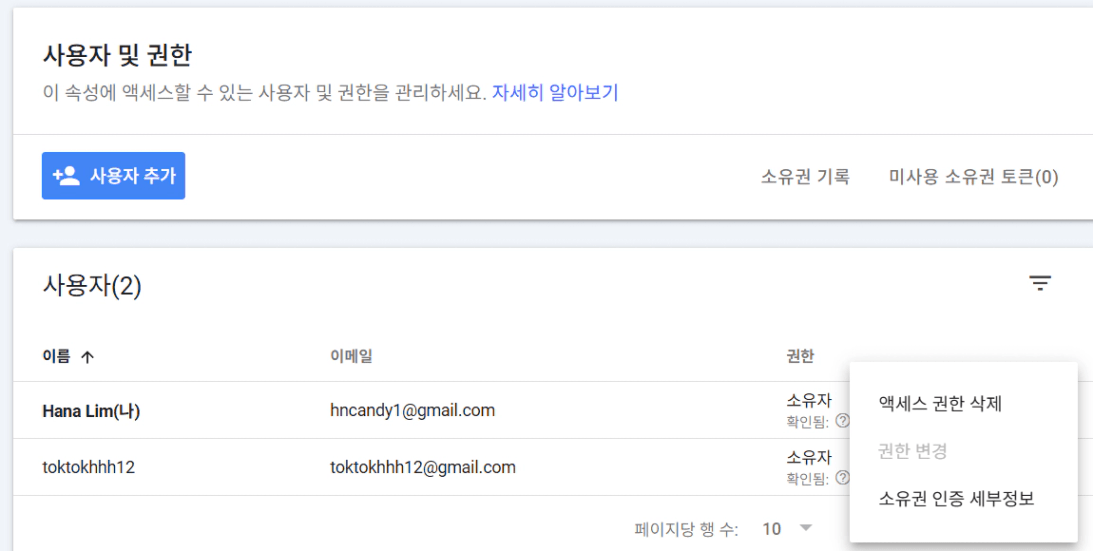1093x551 pixels.
Task: Sort by the 이름 column header
Action: (57, 357)
